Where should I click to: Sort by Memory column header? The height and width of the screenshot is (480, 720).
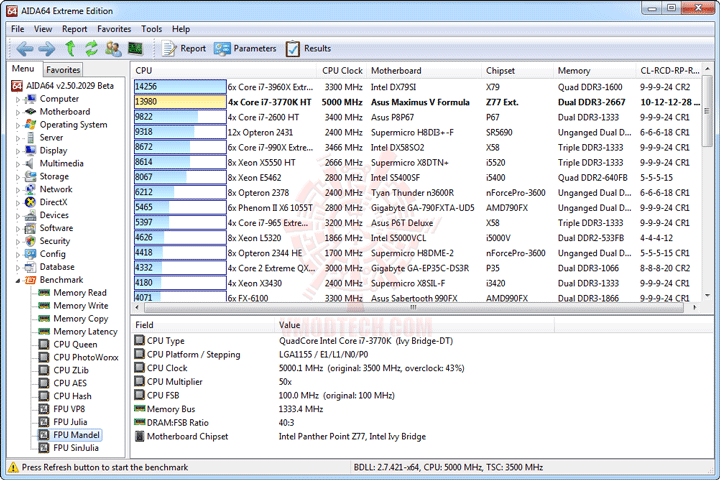pos(595,71)
